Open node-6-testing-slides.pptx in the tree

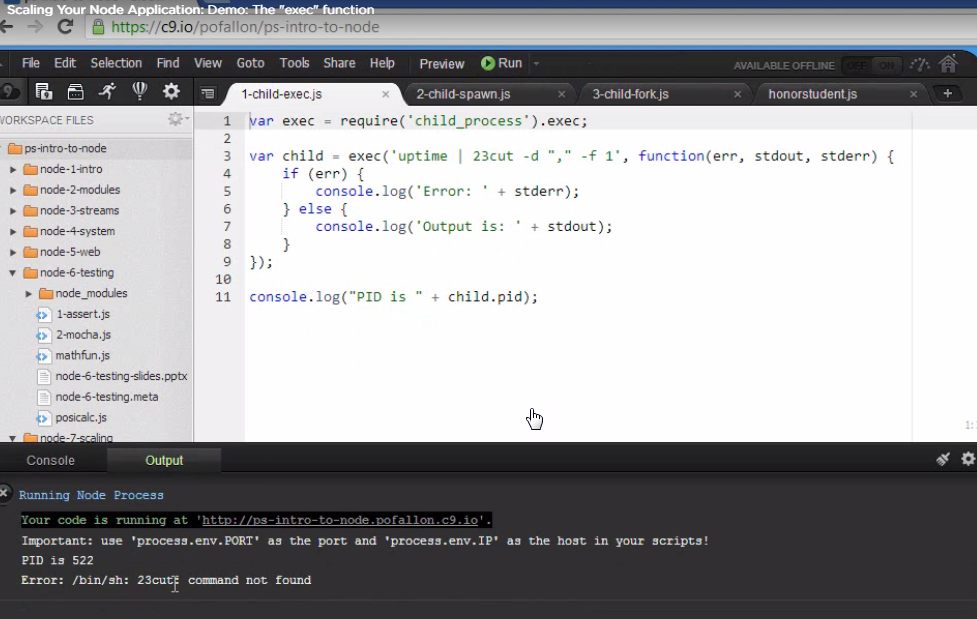121,376
